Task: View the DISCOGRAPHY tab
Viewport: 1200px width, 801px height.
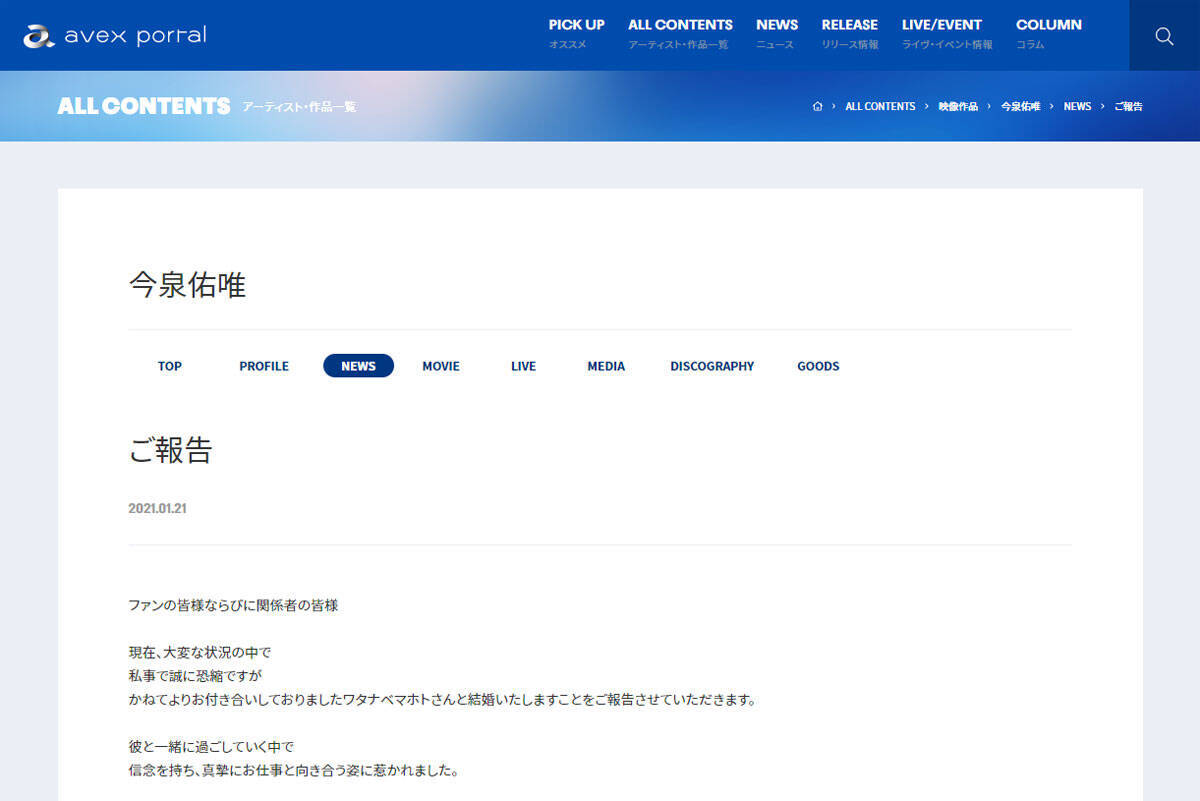Action: tap(712, 366)
